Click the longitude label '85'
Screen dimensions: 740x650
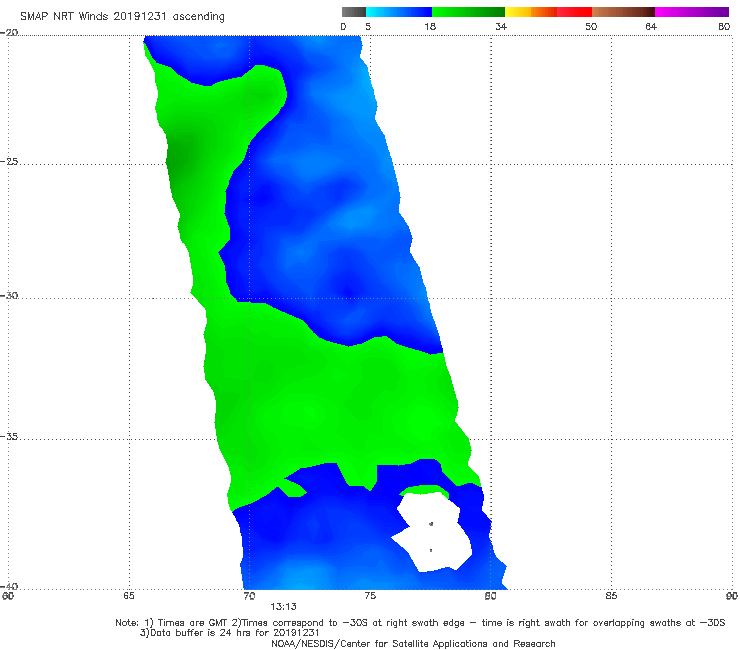tap(611, 596)
